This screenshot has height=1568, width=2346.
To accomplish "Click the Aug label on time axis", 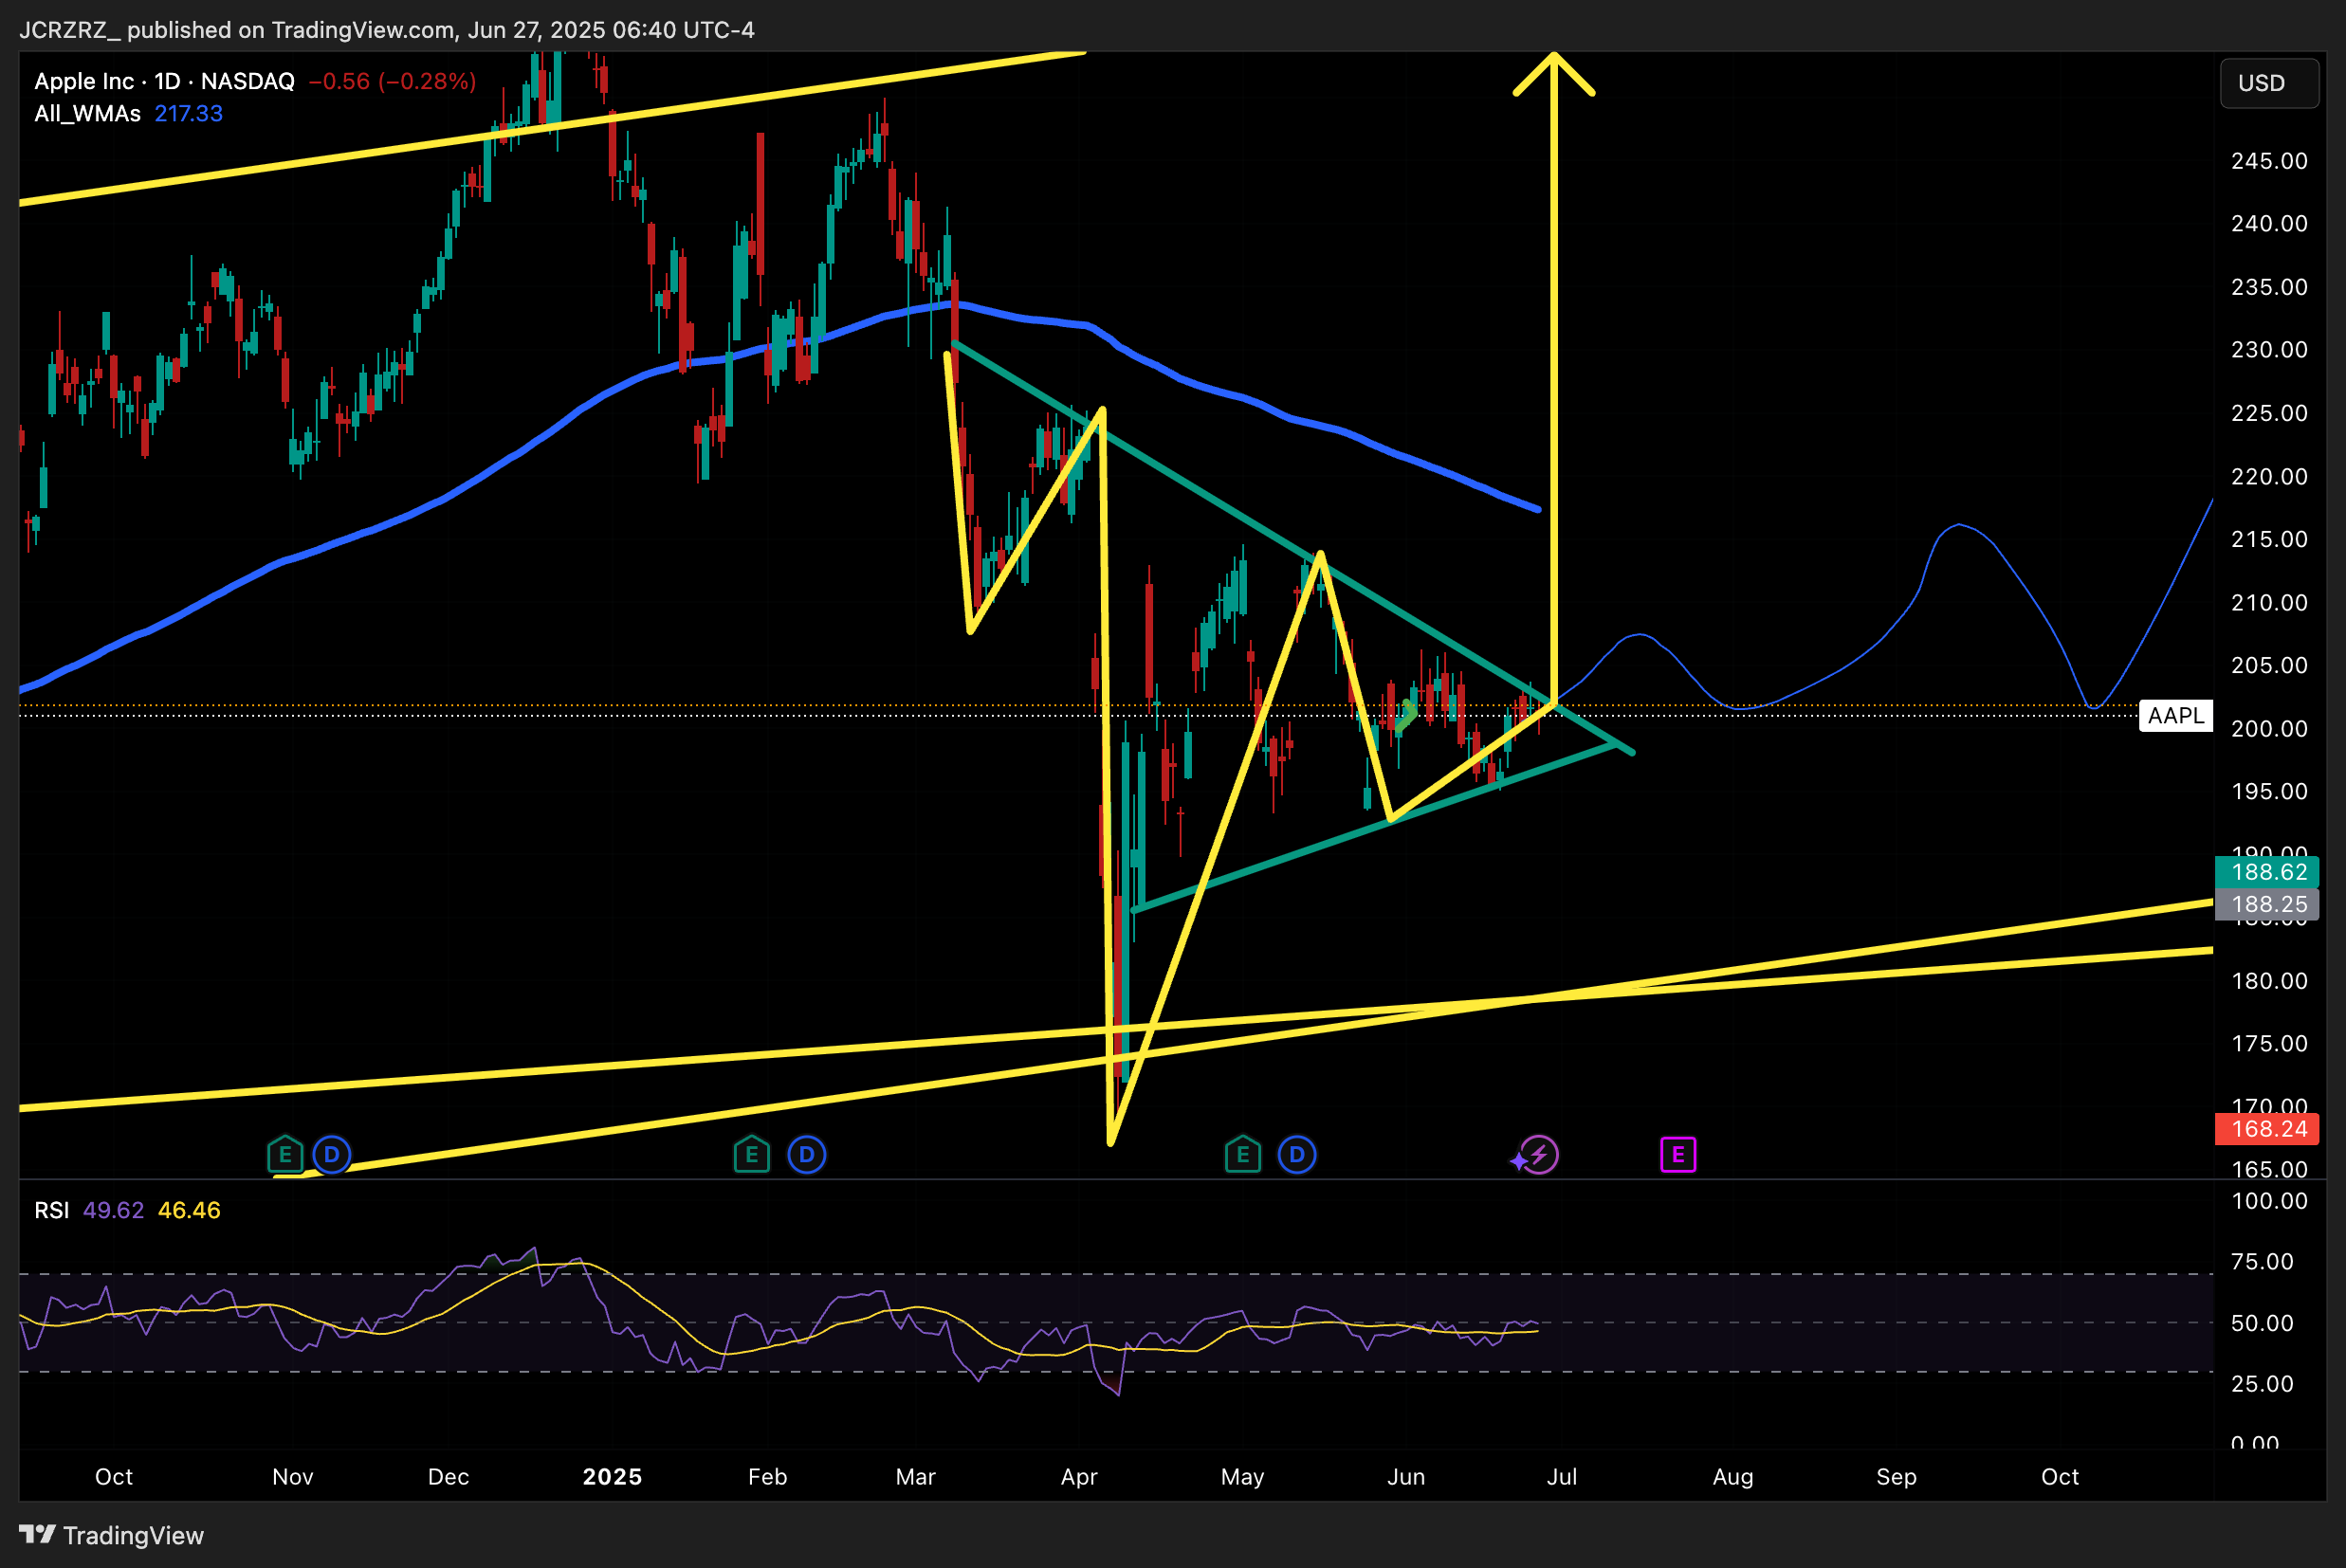I will pos(1733,1476).
